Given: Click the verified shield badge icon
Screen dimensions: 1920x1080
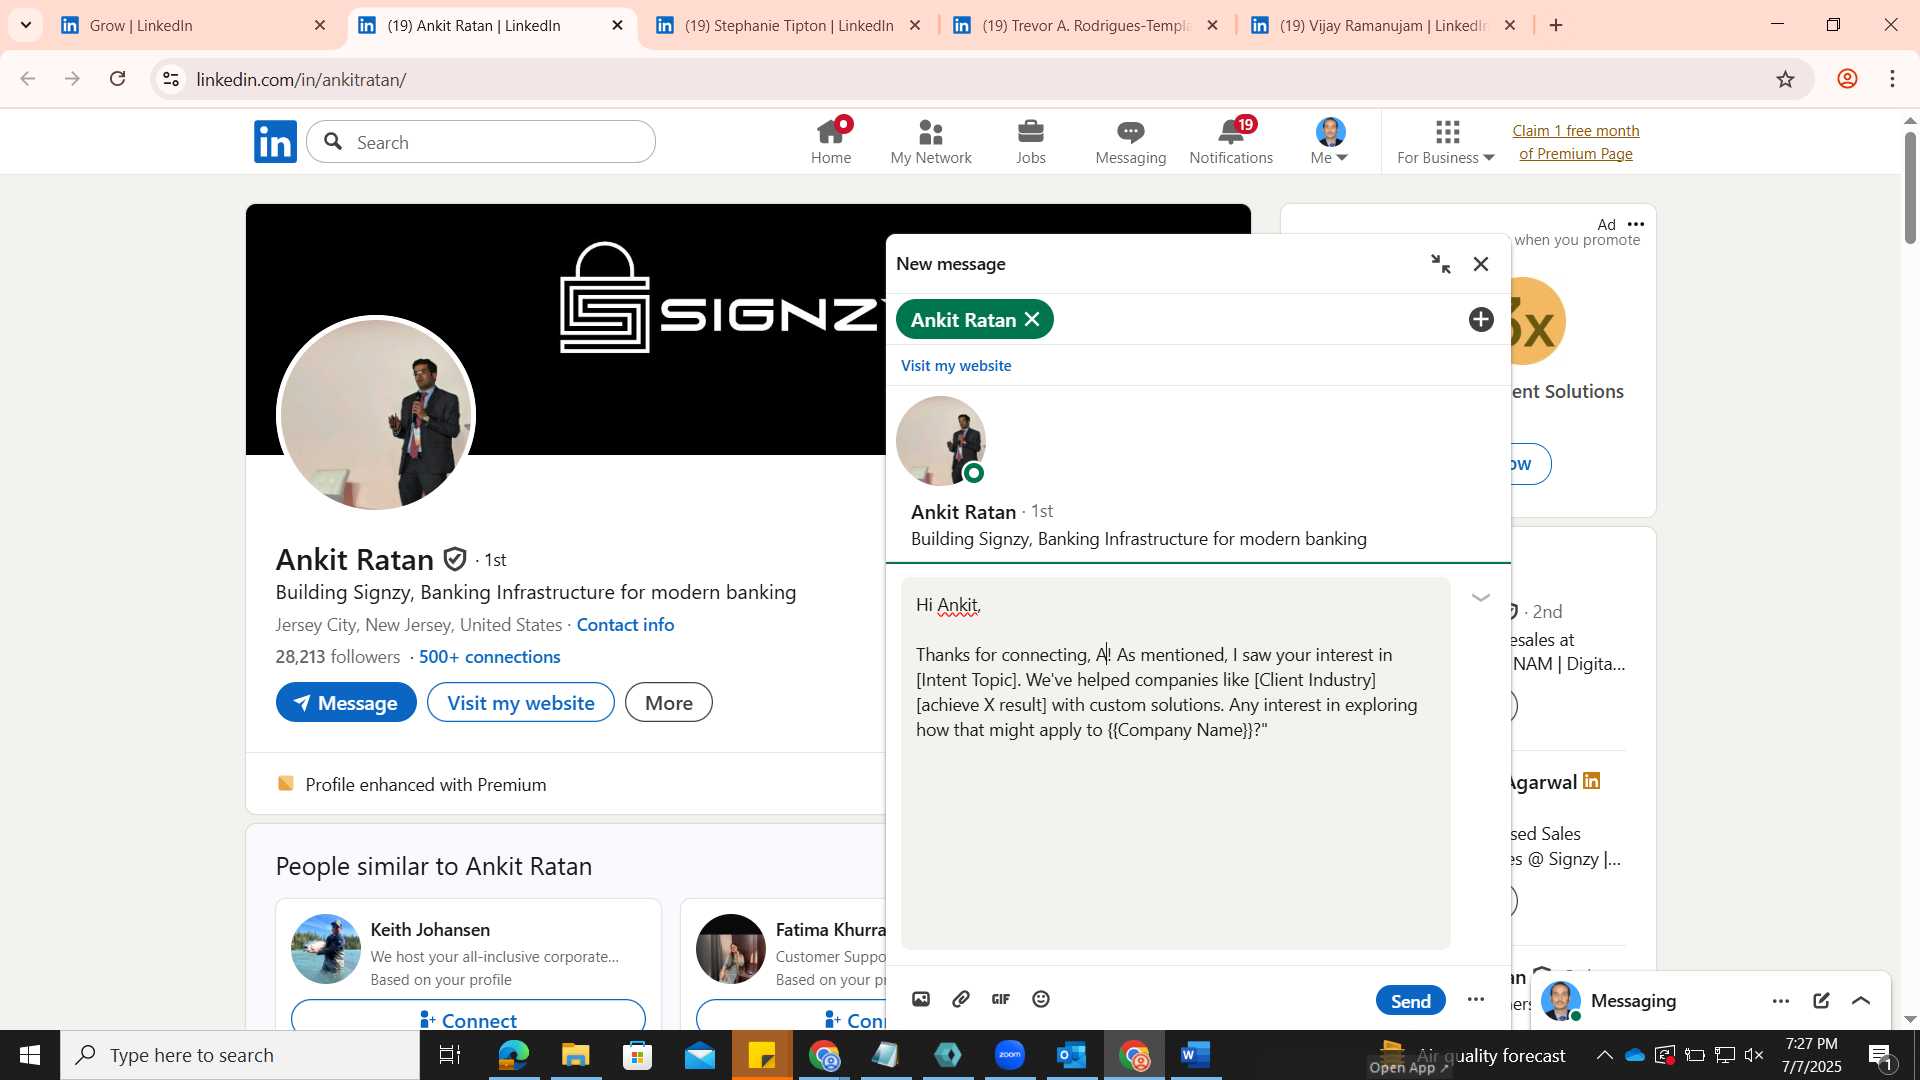Looking at the screenshot, I should click(455, 559).
